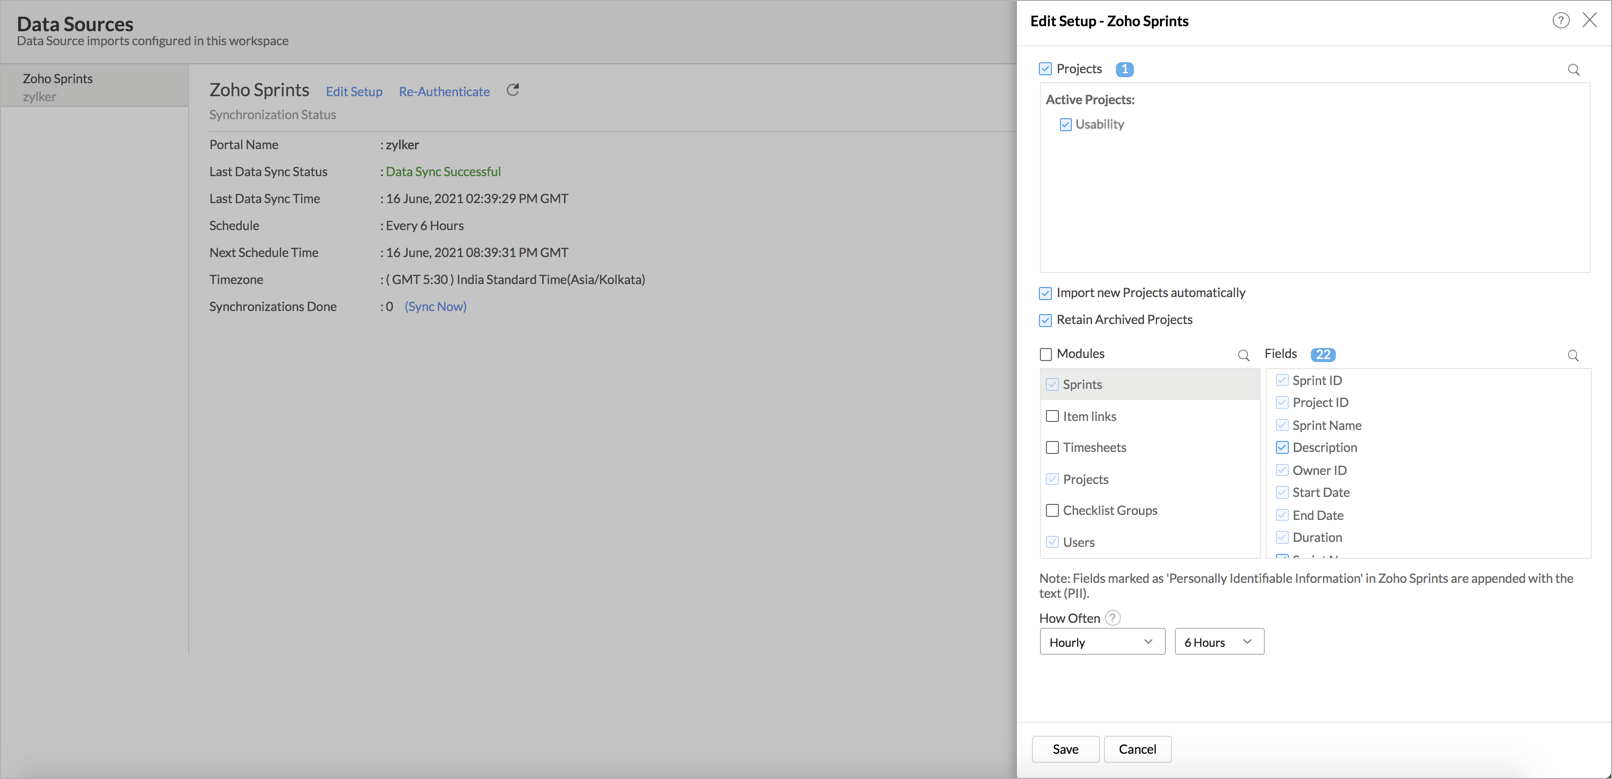The height and width of the screenshot is (779, 1612).
Task: Click Data Sync Successful status text
Action: 443,171
